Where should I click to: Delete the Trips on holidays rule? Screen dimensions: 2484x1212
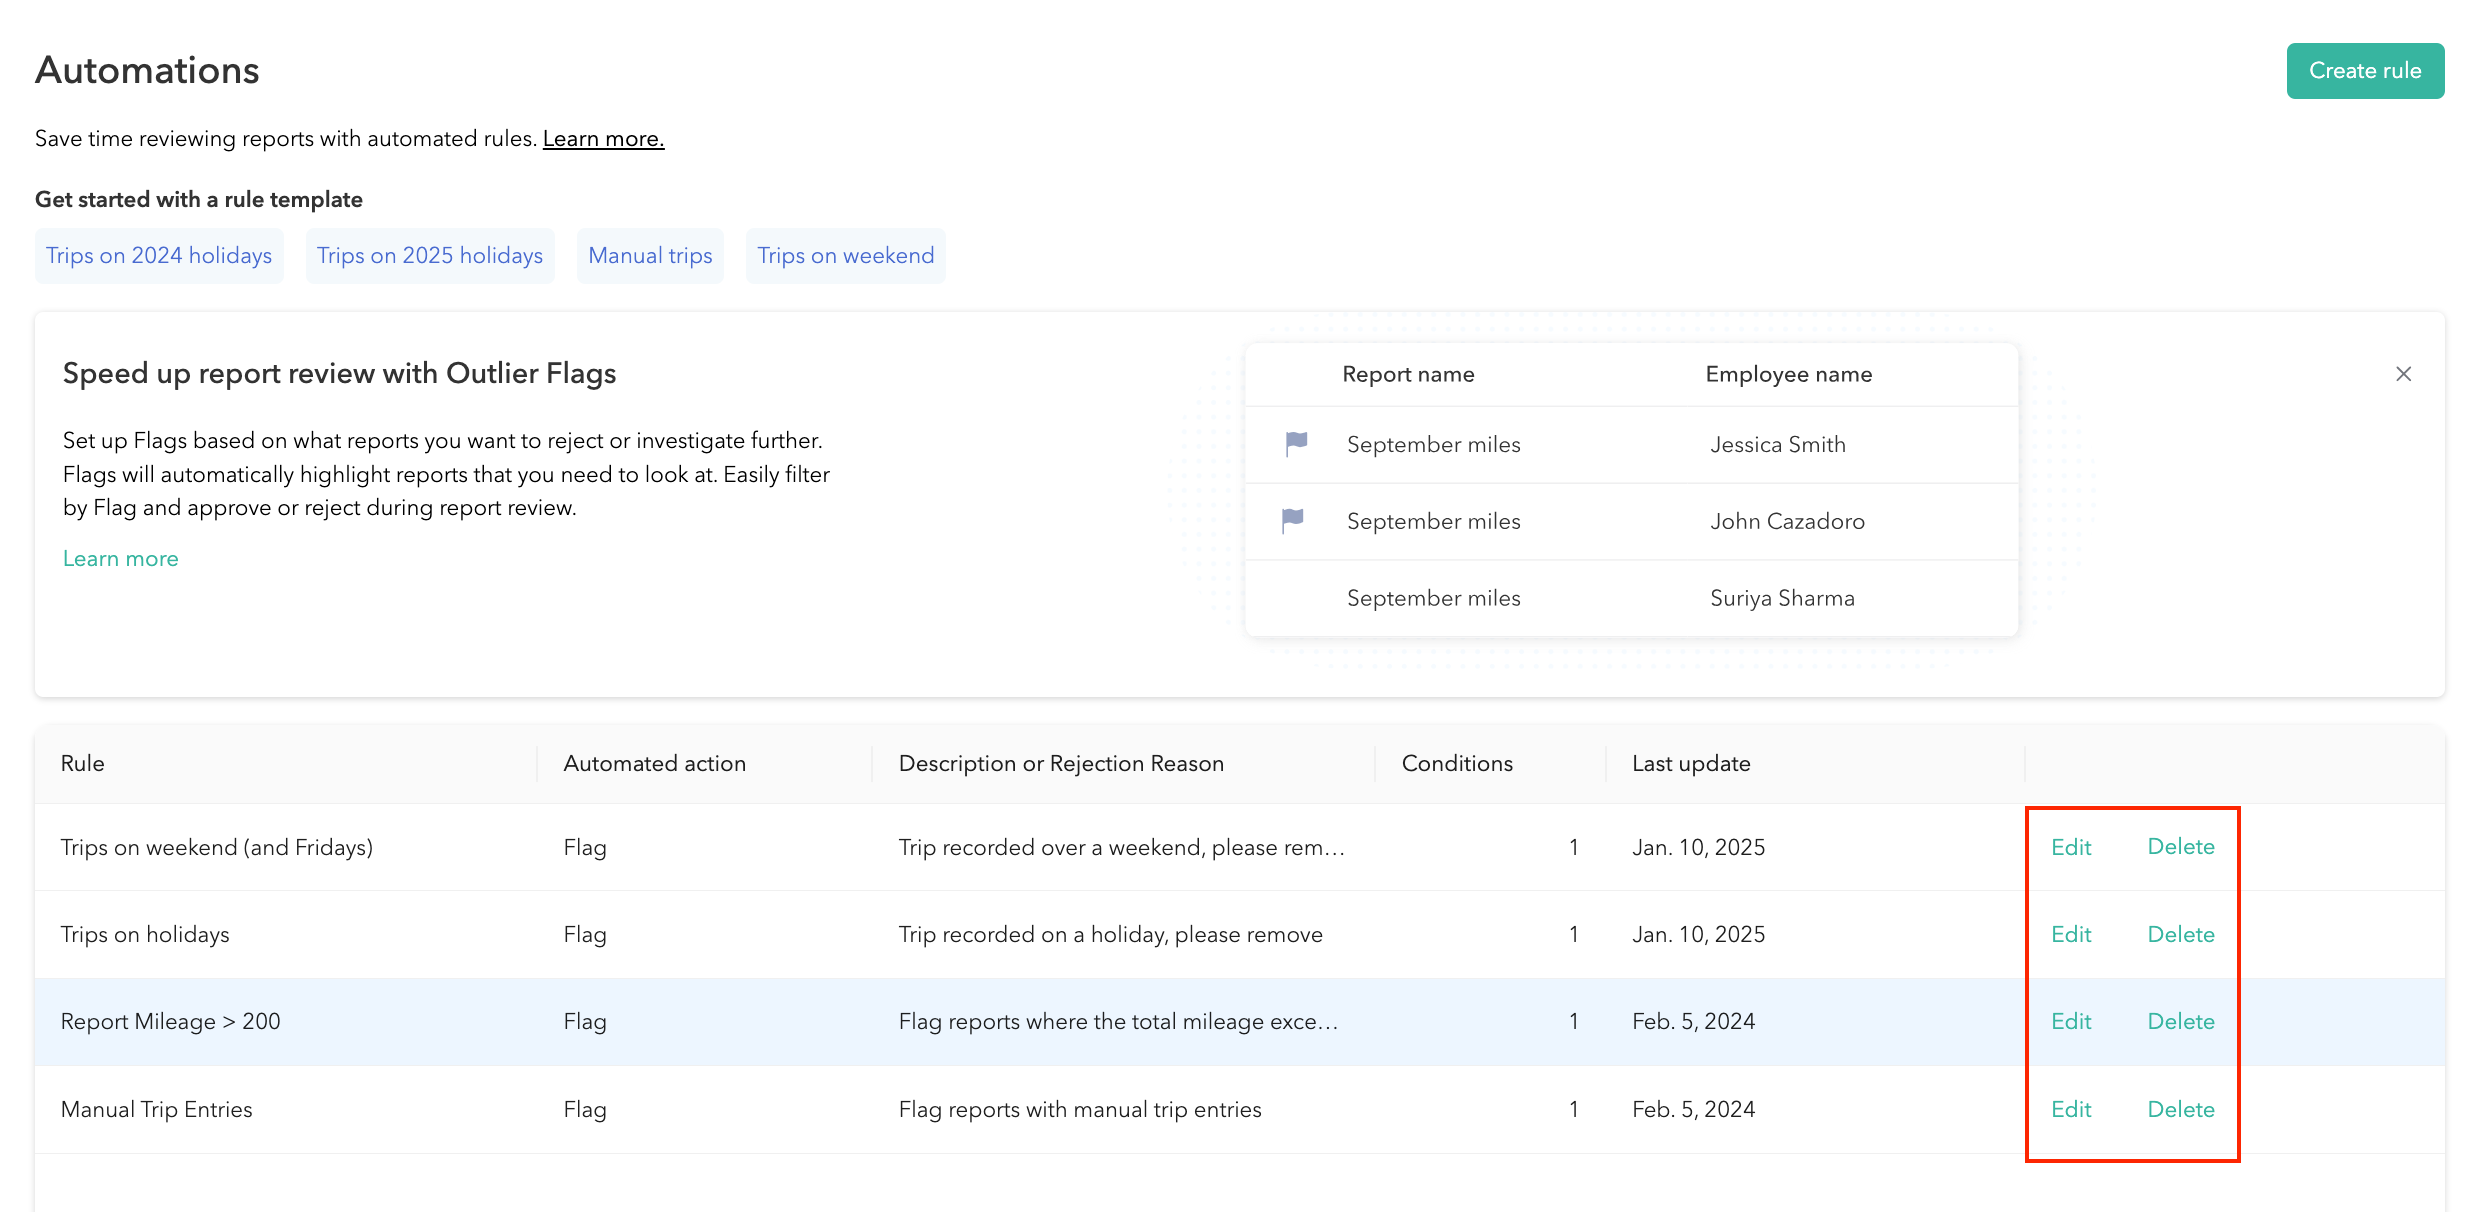pos(2180,934)
